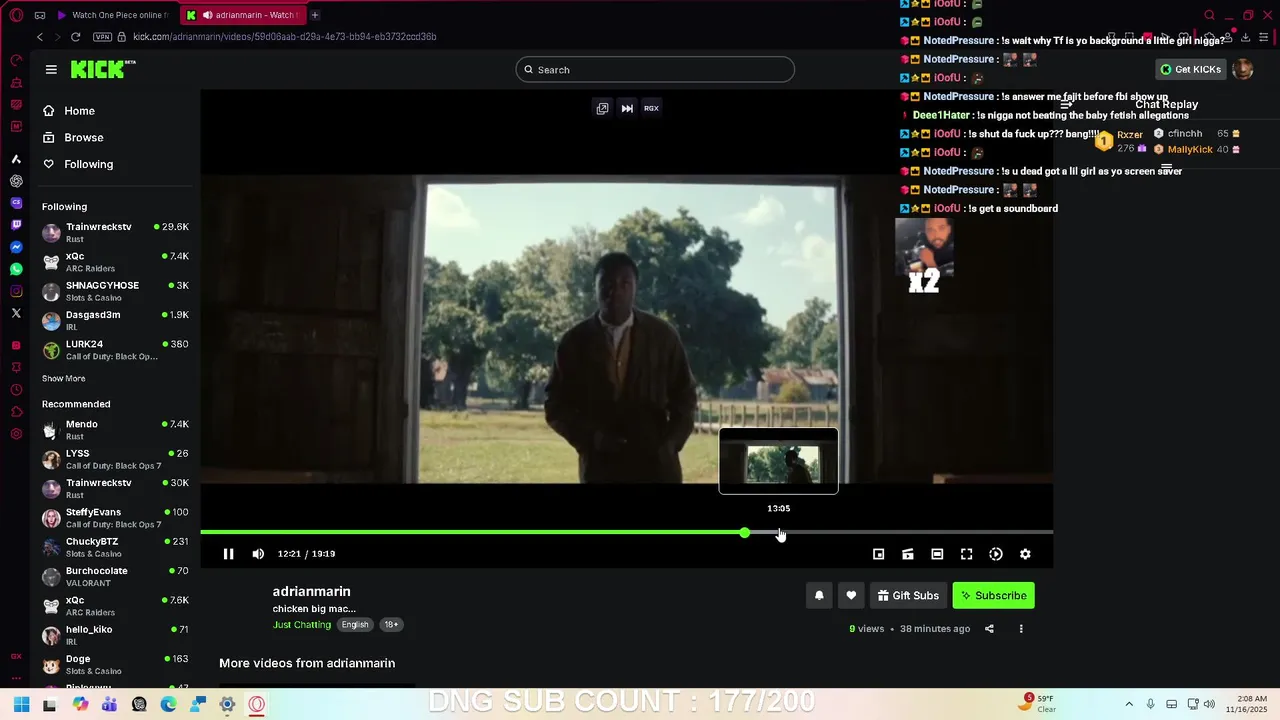The image size is (1280, 720).
Task: Switch to Watch One Piece tab
Action: 112,15
